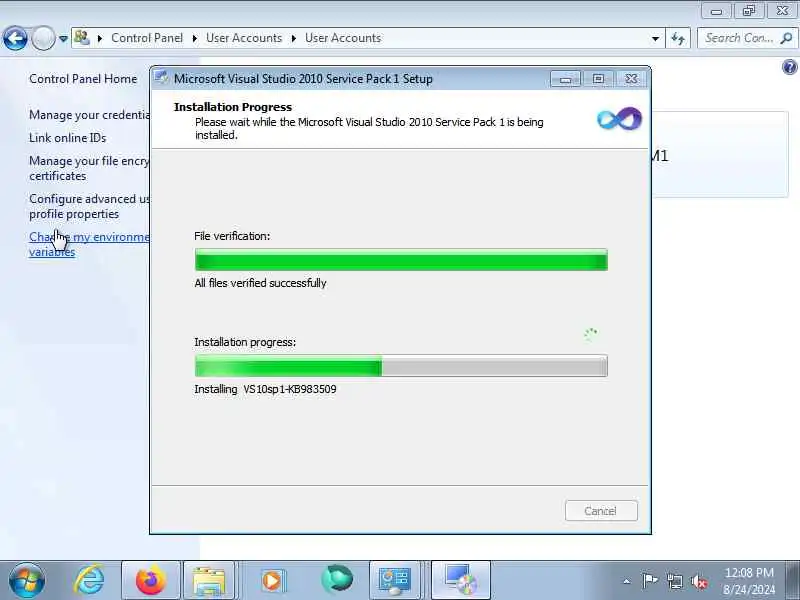The width and height of the screenshot is (800, 600).
Task: Open Manage your file encryption certificates
Action: pos(89,168)
